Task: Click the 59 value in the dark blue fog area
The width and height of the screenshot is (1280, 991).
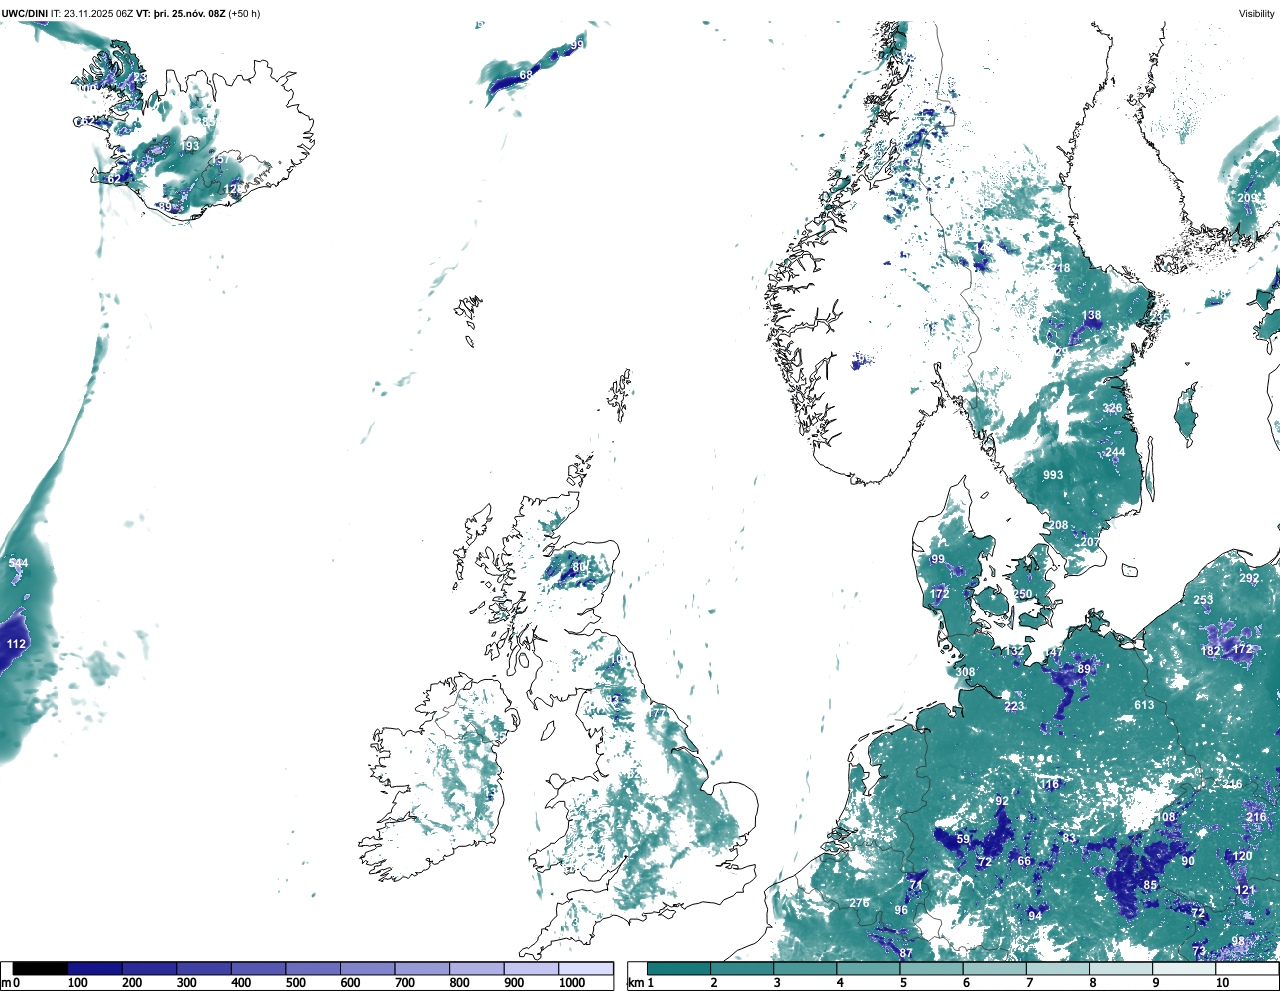Action: [963, 839]
